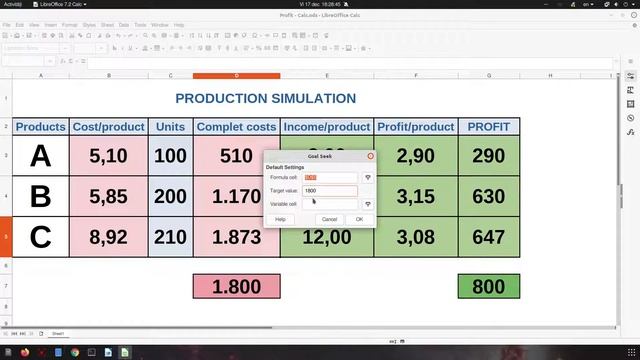This screenshot has height=360, width=640.
Task: Switch to LibreOffice Calc dock icon
Action: click(125, 352)
